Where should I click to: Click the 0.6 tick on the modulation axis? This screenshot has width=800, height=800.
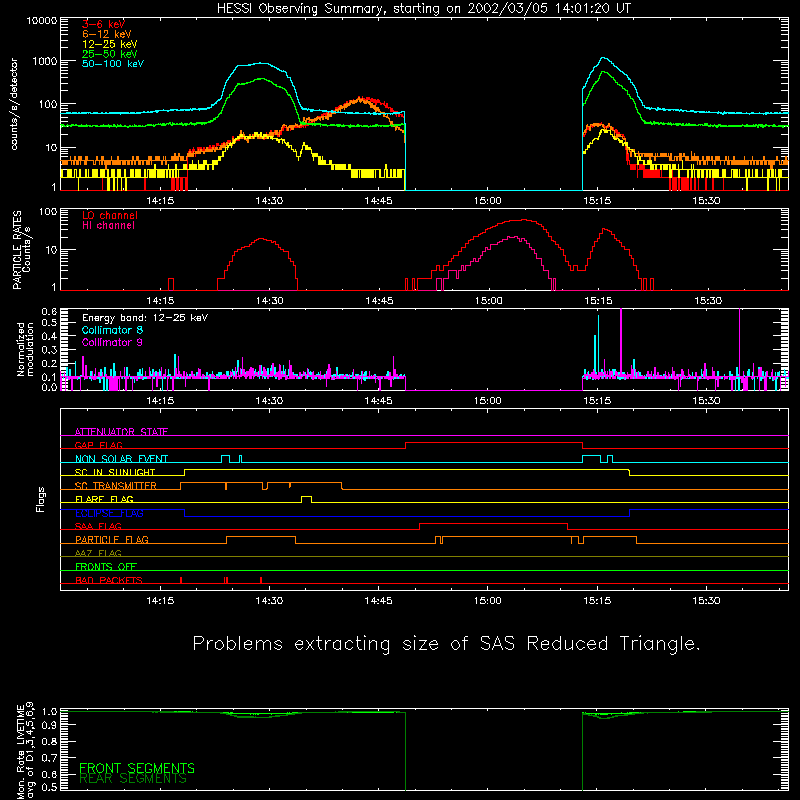pos(49,311)
